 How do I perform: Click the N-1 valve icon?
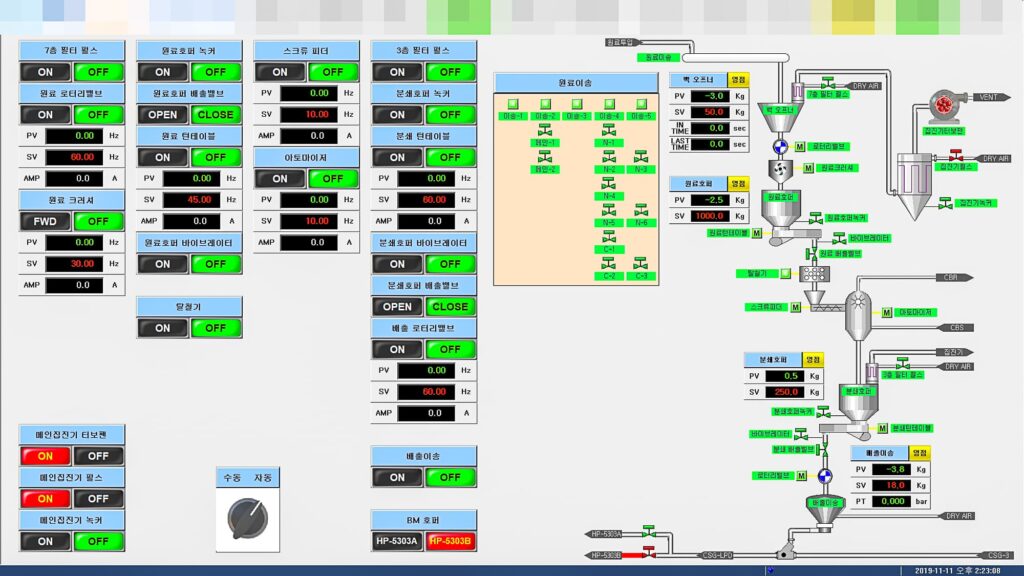point(609,130)
